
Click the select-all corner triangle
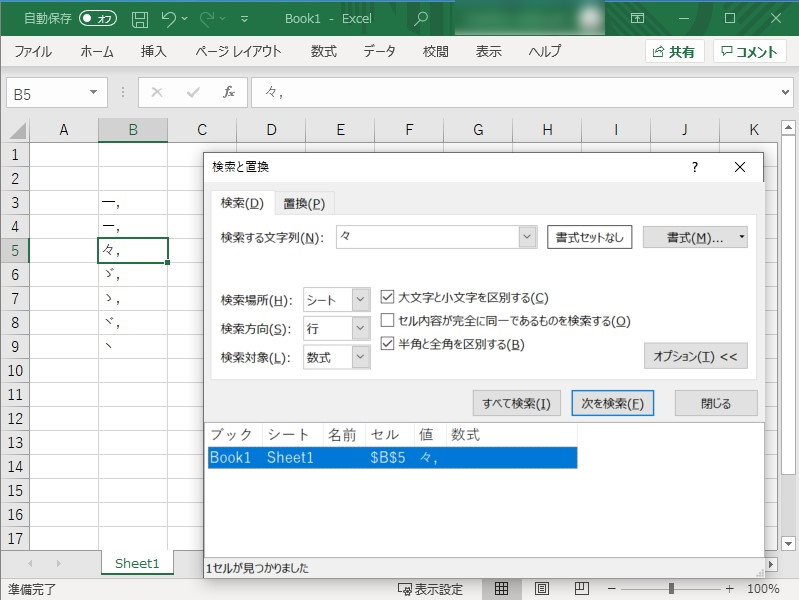[18, 131]
